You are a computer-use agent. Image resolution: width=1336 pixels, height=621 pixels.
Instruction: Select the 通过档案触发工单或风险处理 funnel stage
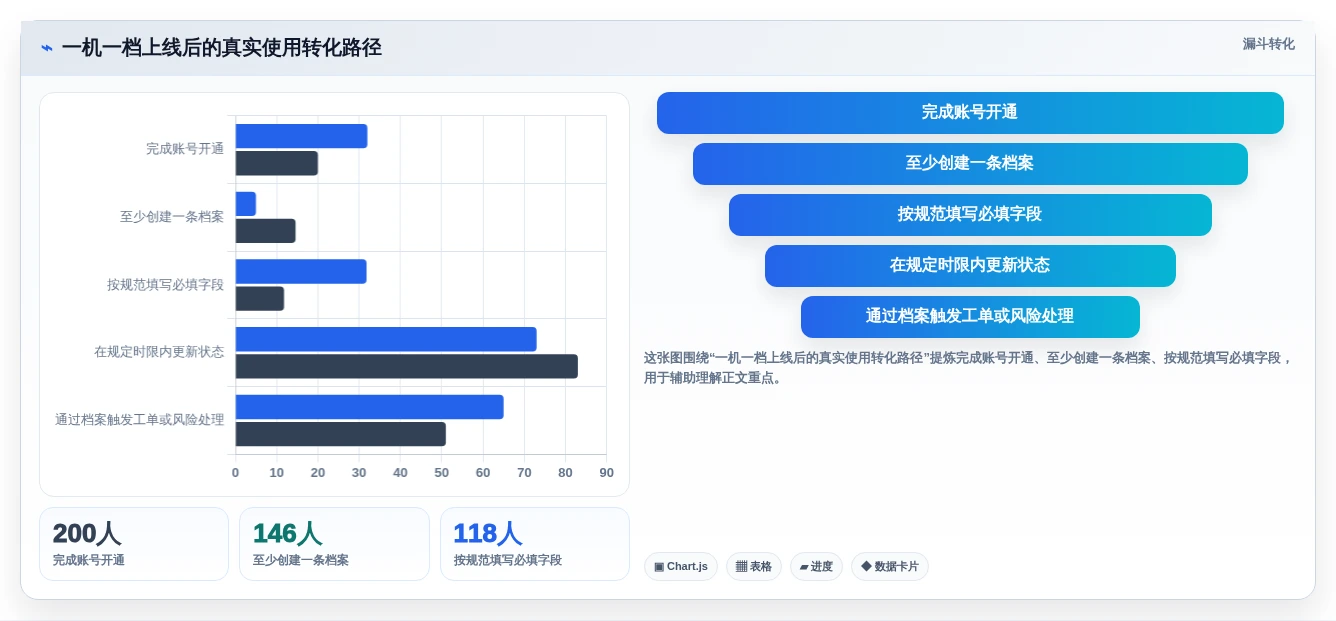[x=970, y=317]
